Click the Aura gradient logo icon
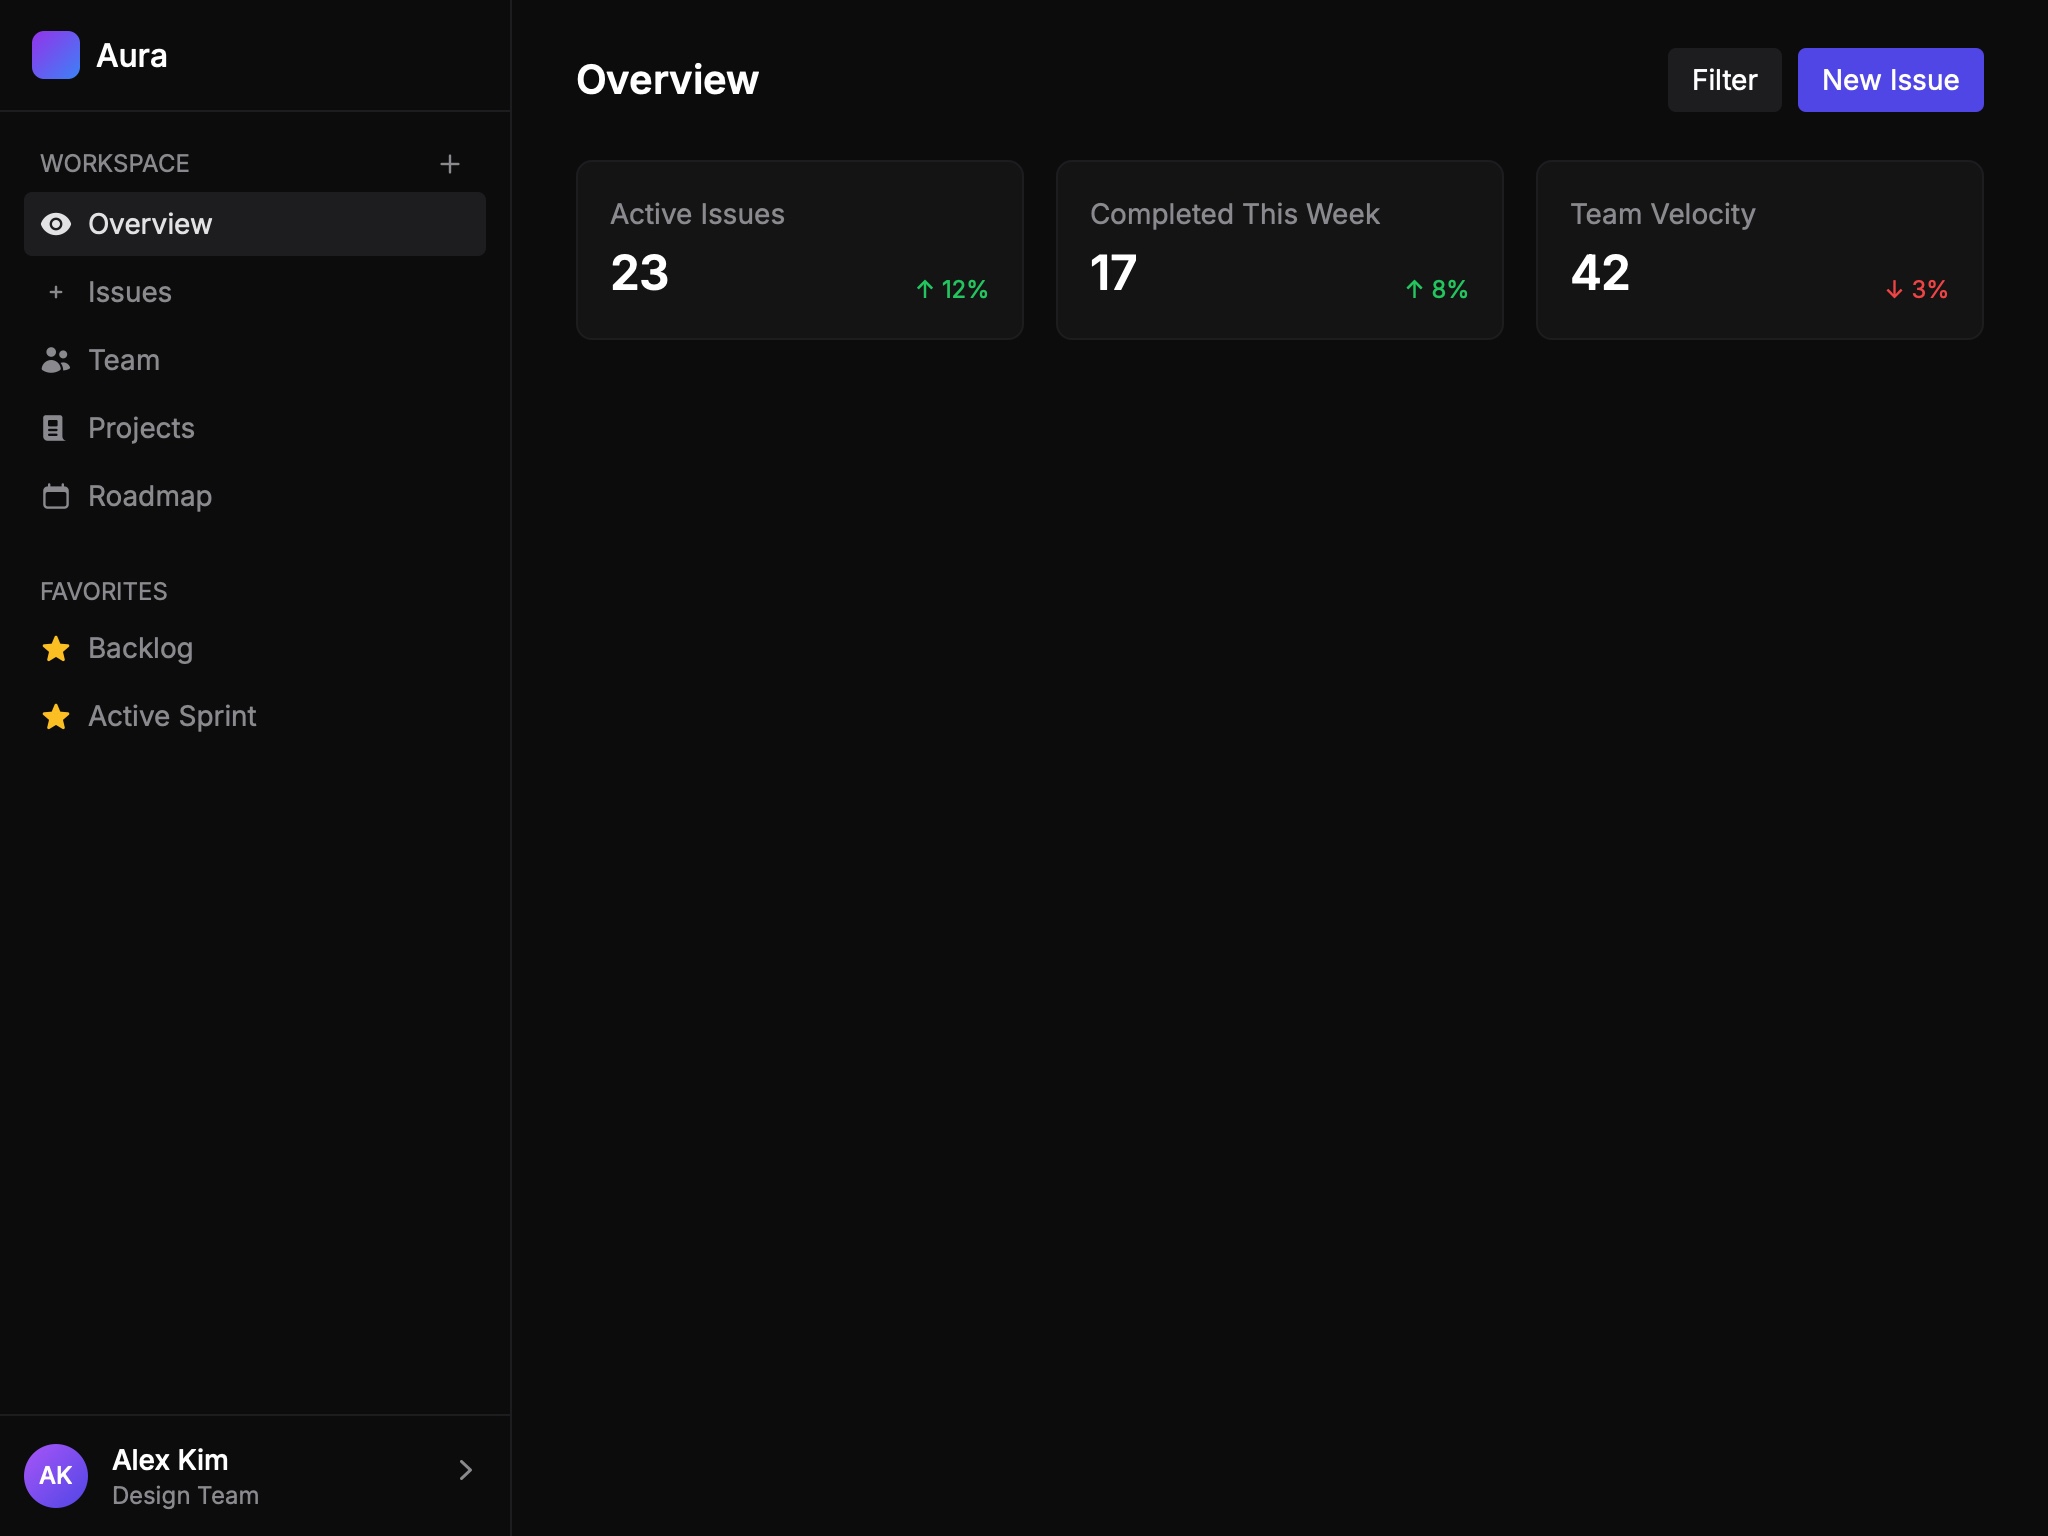 click(x=57, y=55)
